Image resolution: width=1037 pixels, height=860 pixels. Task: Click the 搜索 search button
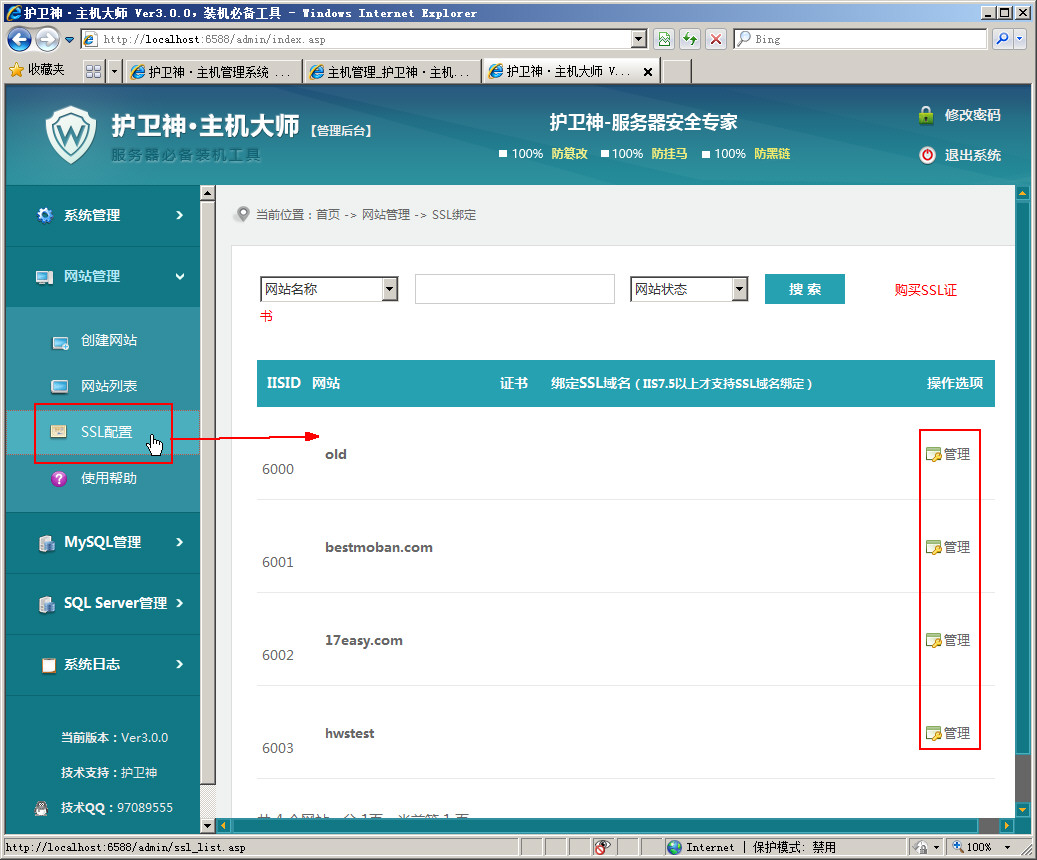(805, 289)
